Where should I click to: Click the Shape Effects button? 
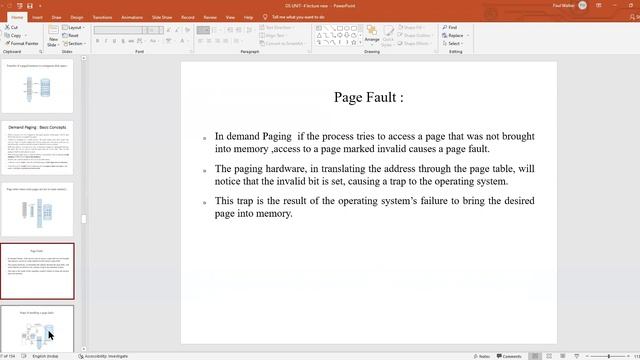click(414, 43)
